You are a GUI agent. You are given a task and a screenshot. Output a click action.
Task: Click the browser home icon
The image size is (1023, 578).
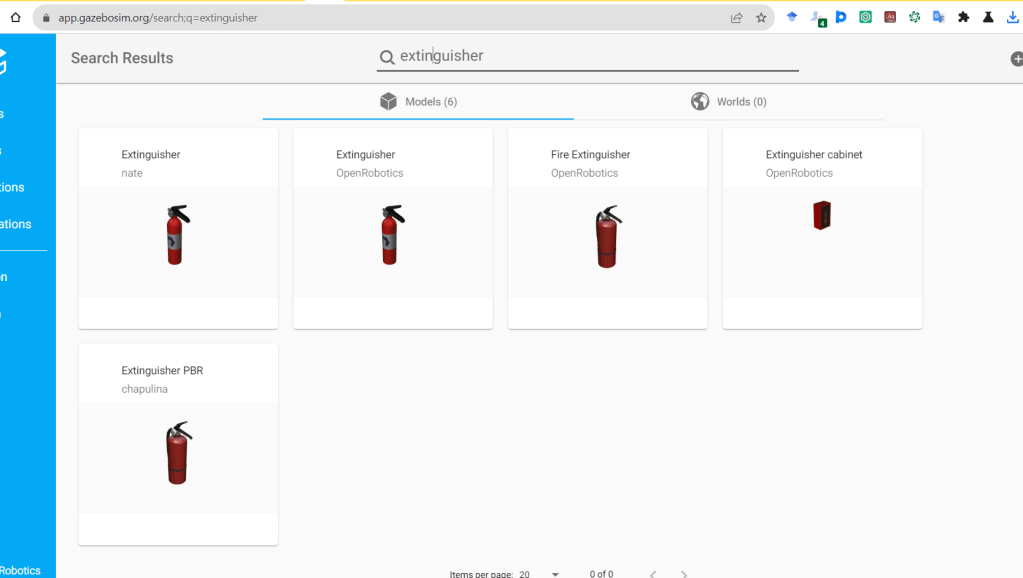(15, 17)
